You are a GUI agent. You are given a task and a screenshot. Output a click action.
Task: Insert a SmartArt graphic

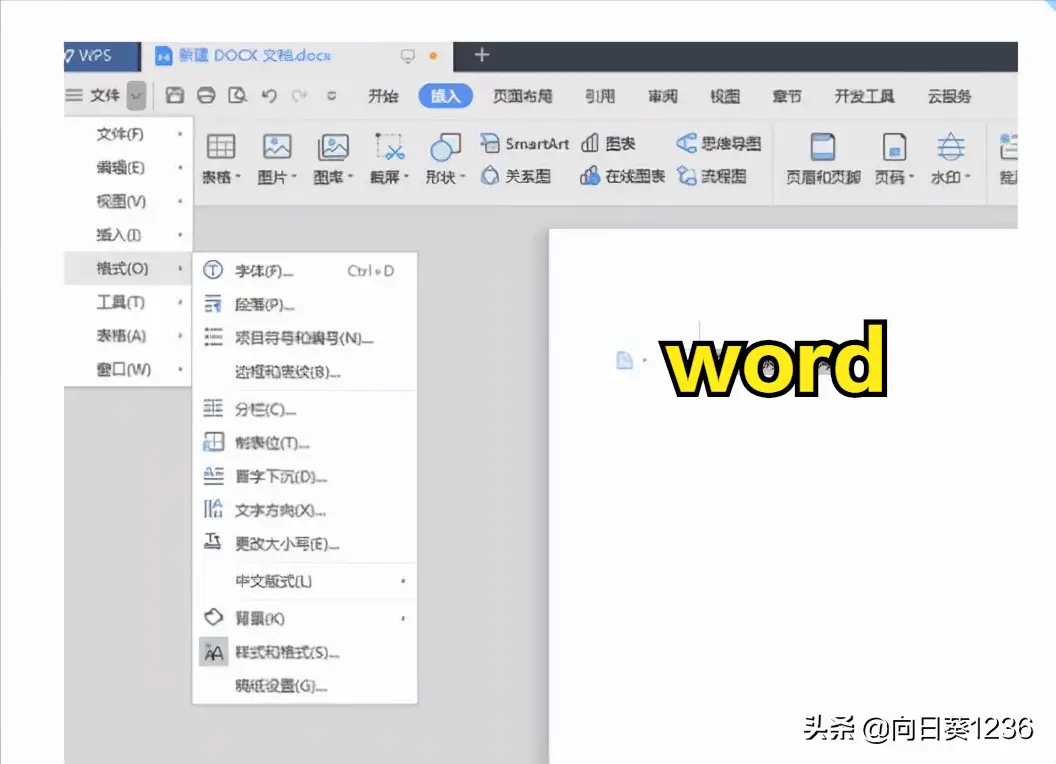[x=522, y=143]
